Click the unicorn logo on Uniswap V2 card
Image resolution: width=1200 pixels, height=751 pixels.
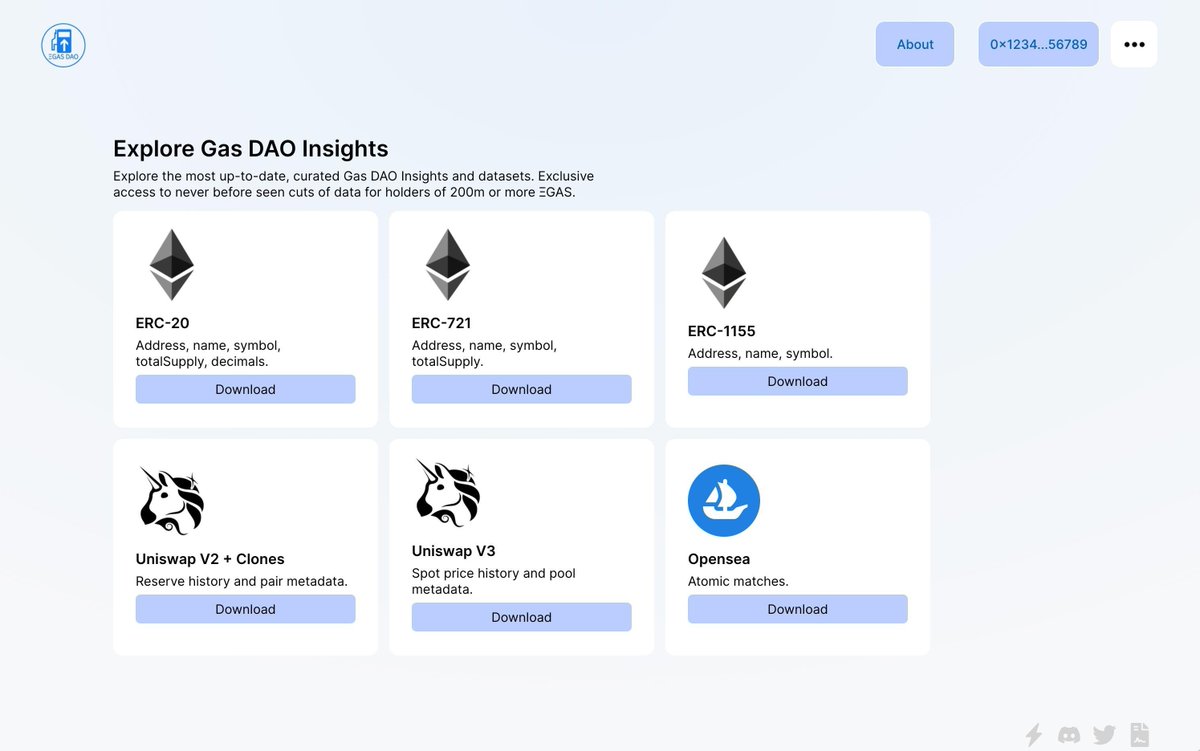(172, 501)
